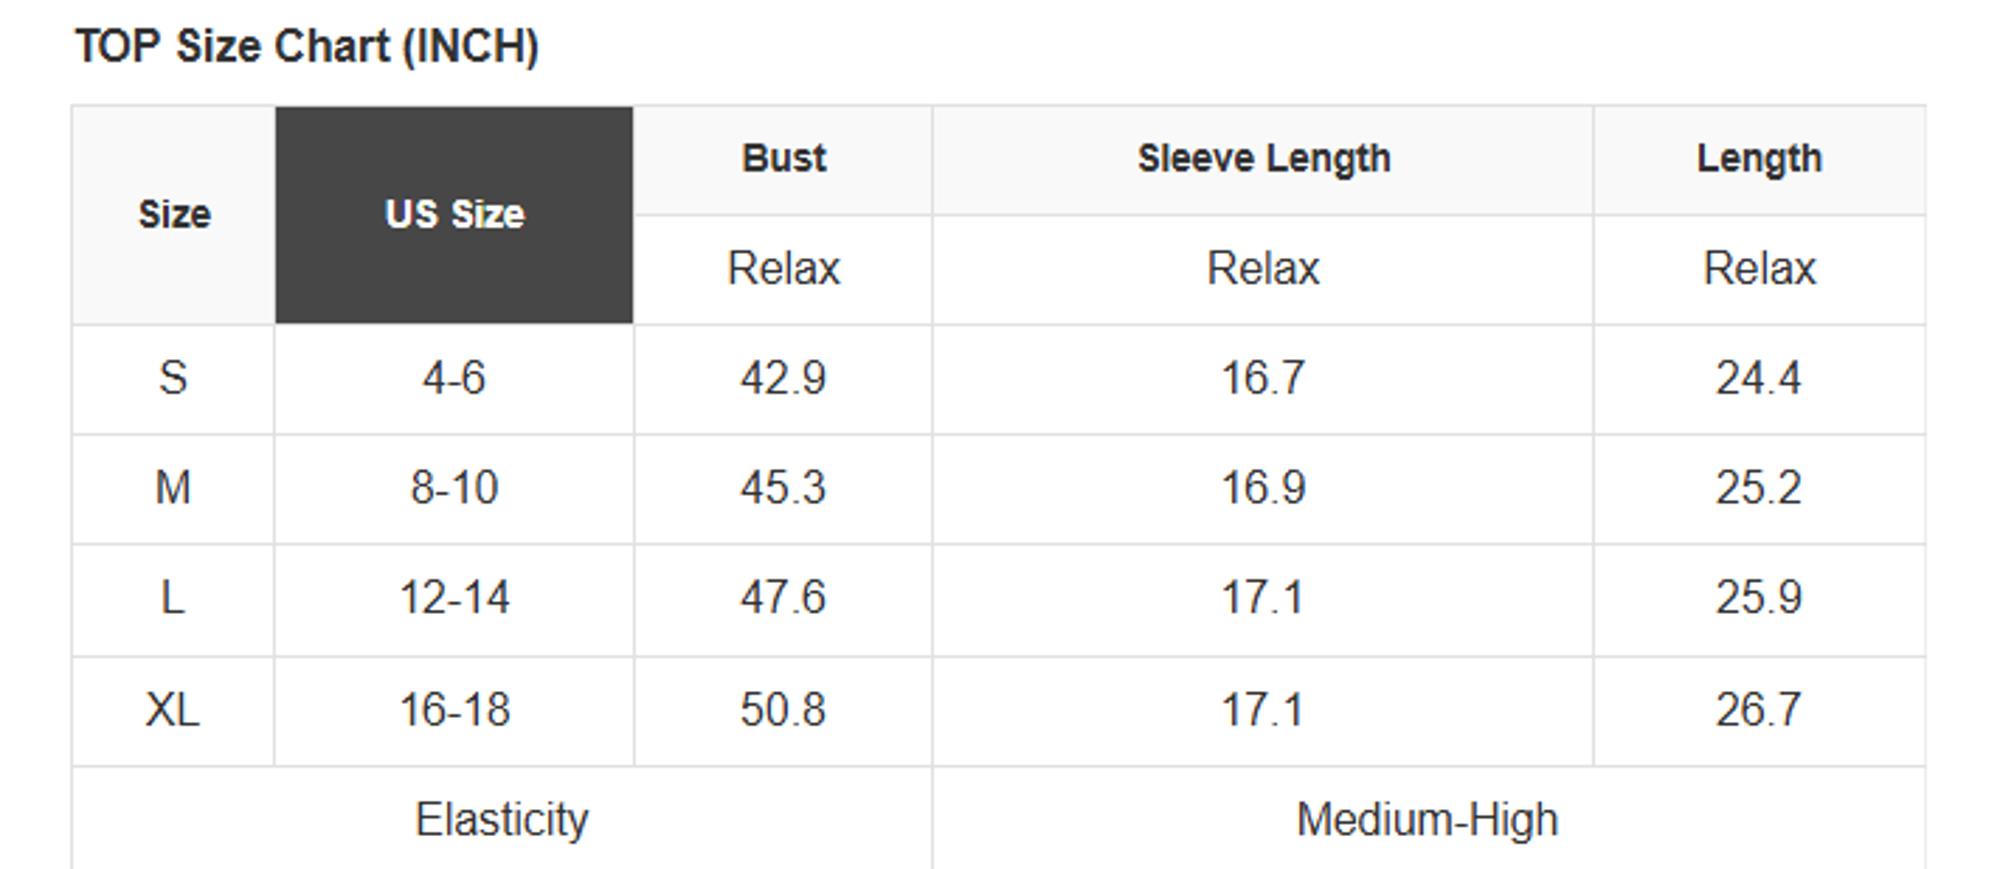Click the XL size row label
This screenshot has width=2000, height=869.
[x=174, y=711]
